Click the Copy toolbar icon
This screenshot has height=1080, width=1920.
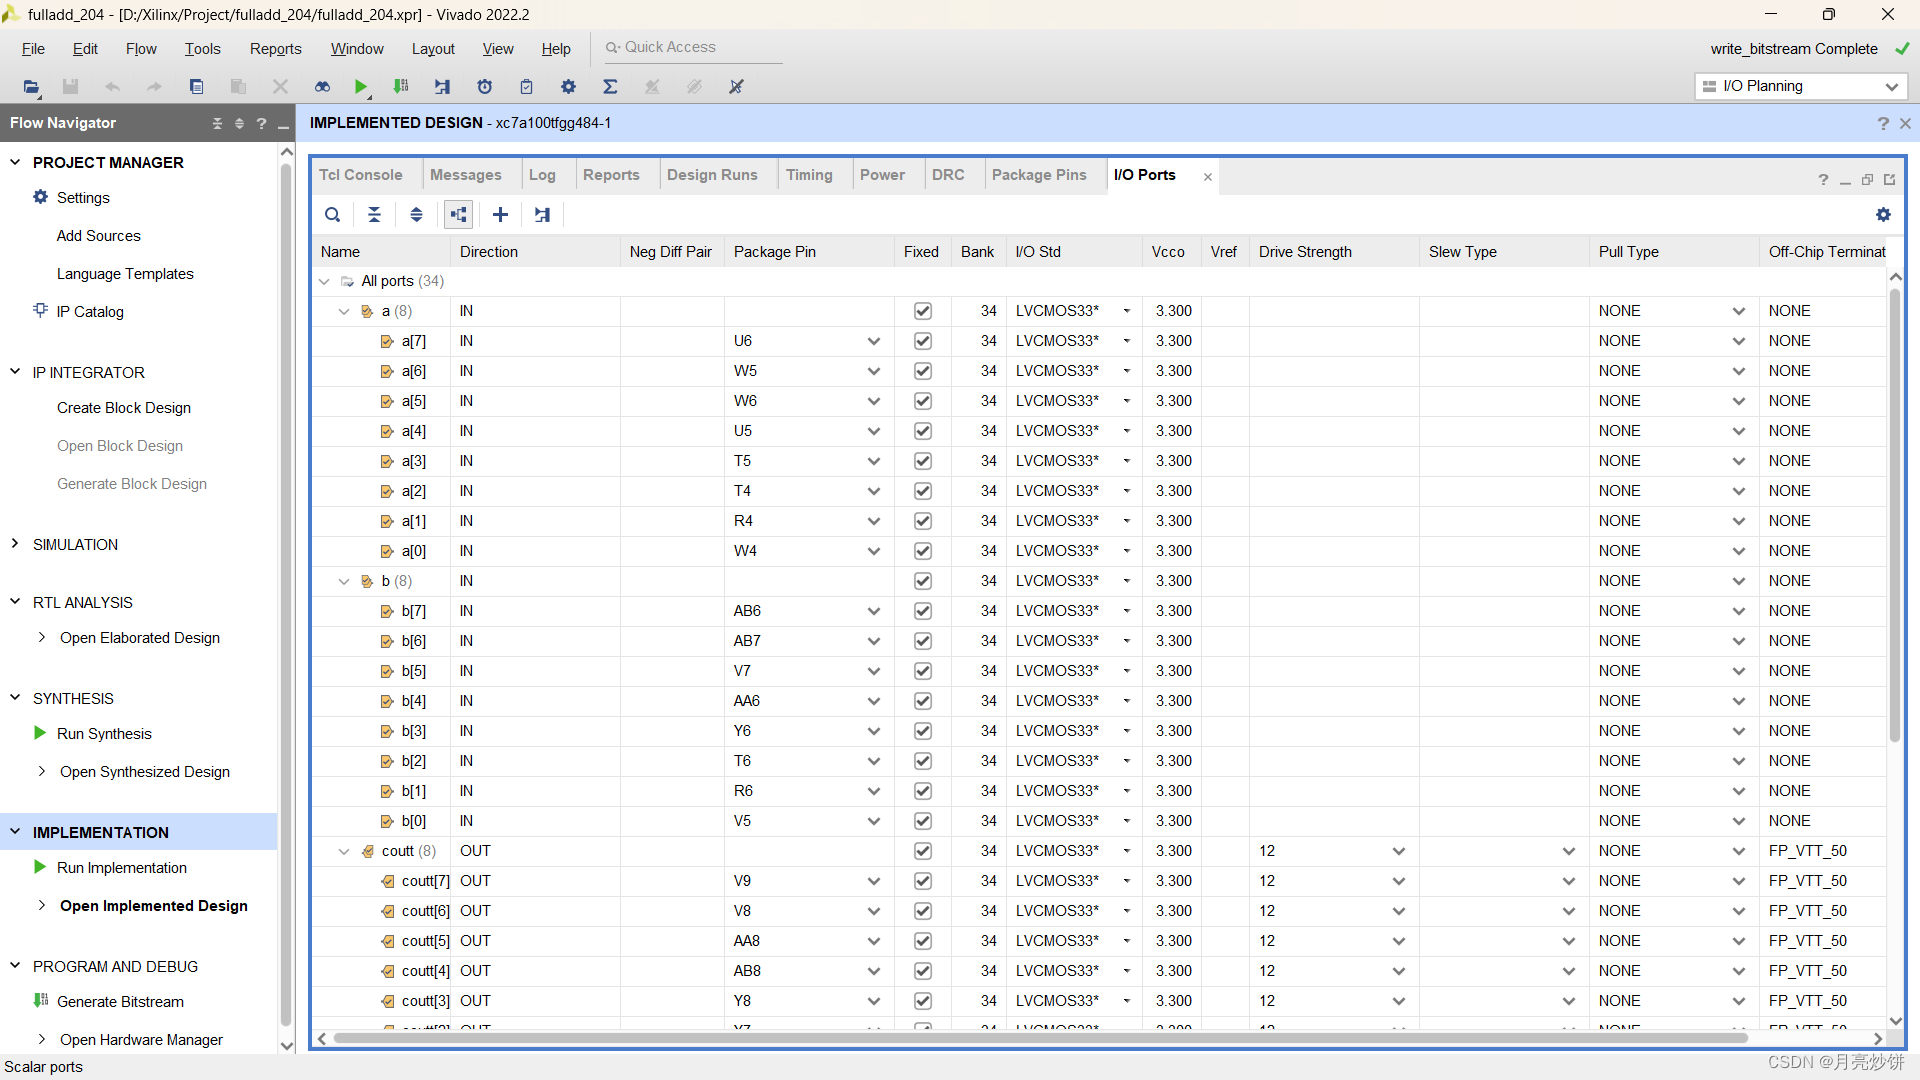coord(196,87)
